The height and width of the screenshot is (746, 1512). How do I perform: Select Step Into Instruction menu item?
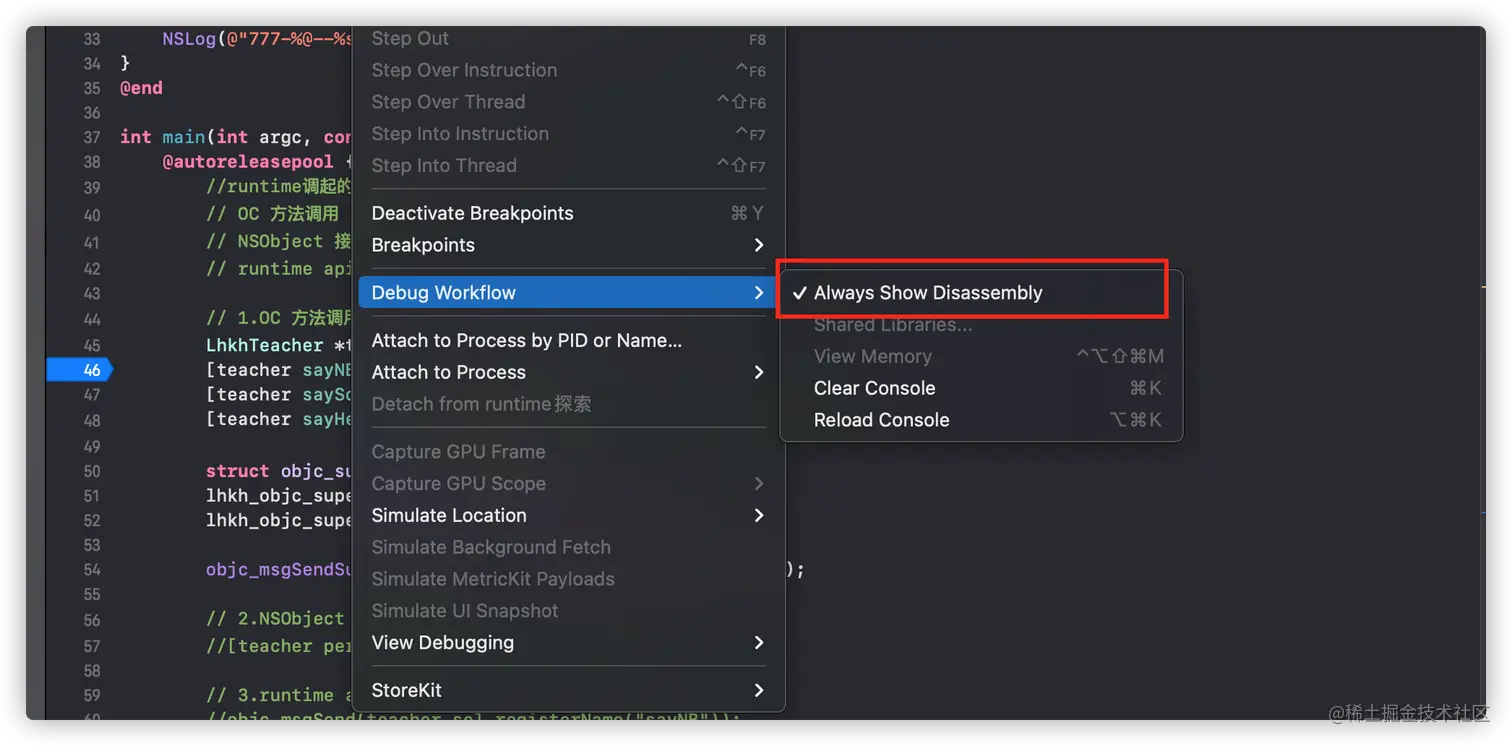pyautogui.click(x=568, y=134)
